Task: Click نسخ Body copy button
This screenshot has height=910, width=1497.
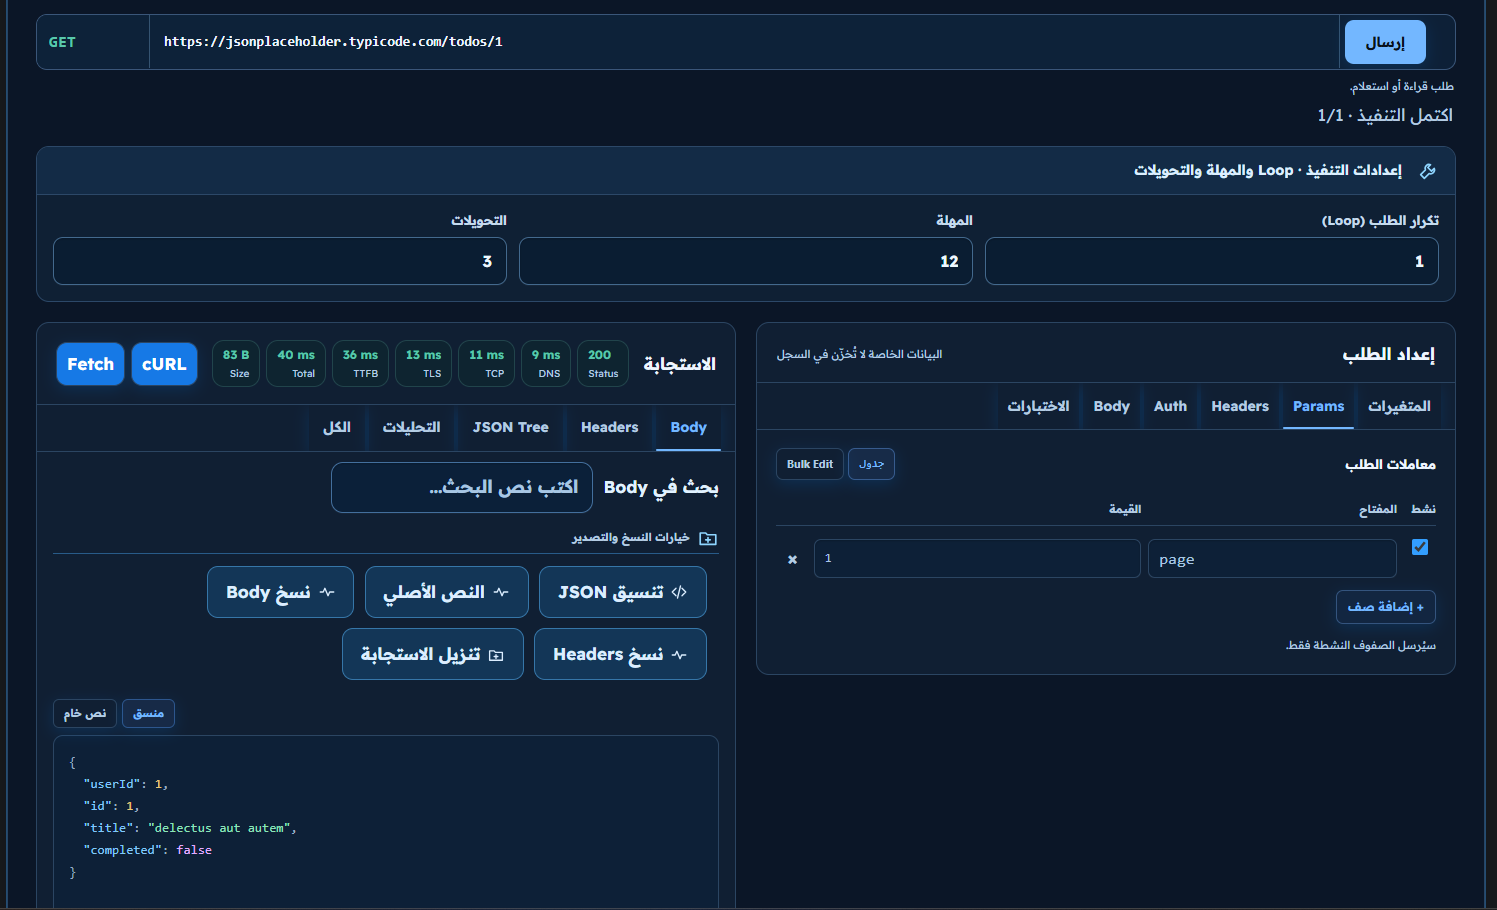Action: pyautogui.click(x=280, y=592)
